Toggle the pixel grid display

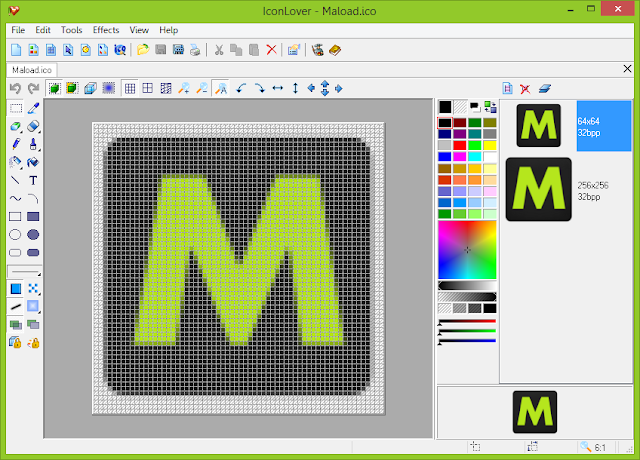130,88
